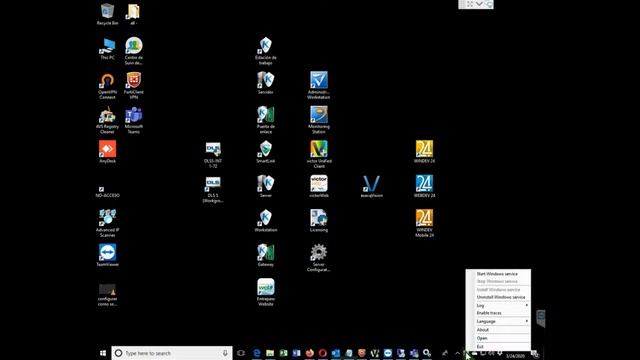This screenshot has height=360, width=640.
Task: Click the Type here to search box
Action: click(171, 353)
